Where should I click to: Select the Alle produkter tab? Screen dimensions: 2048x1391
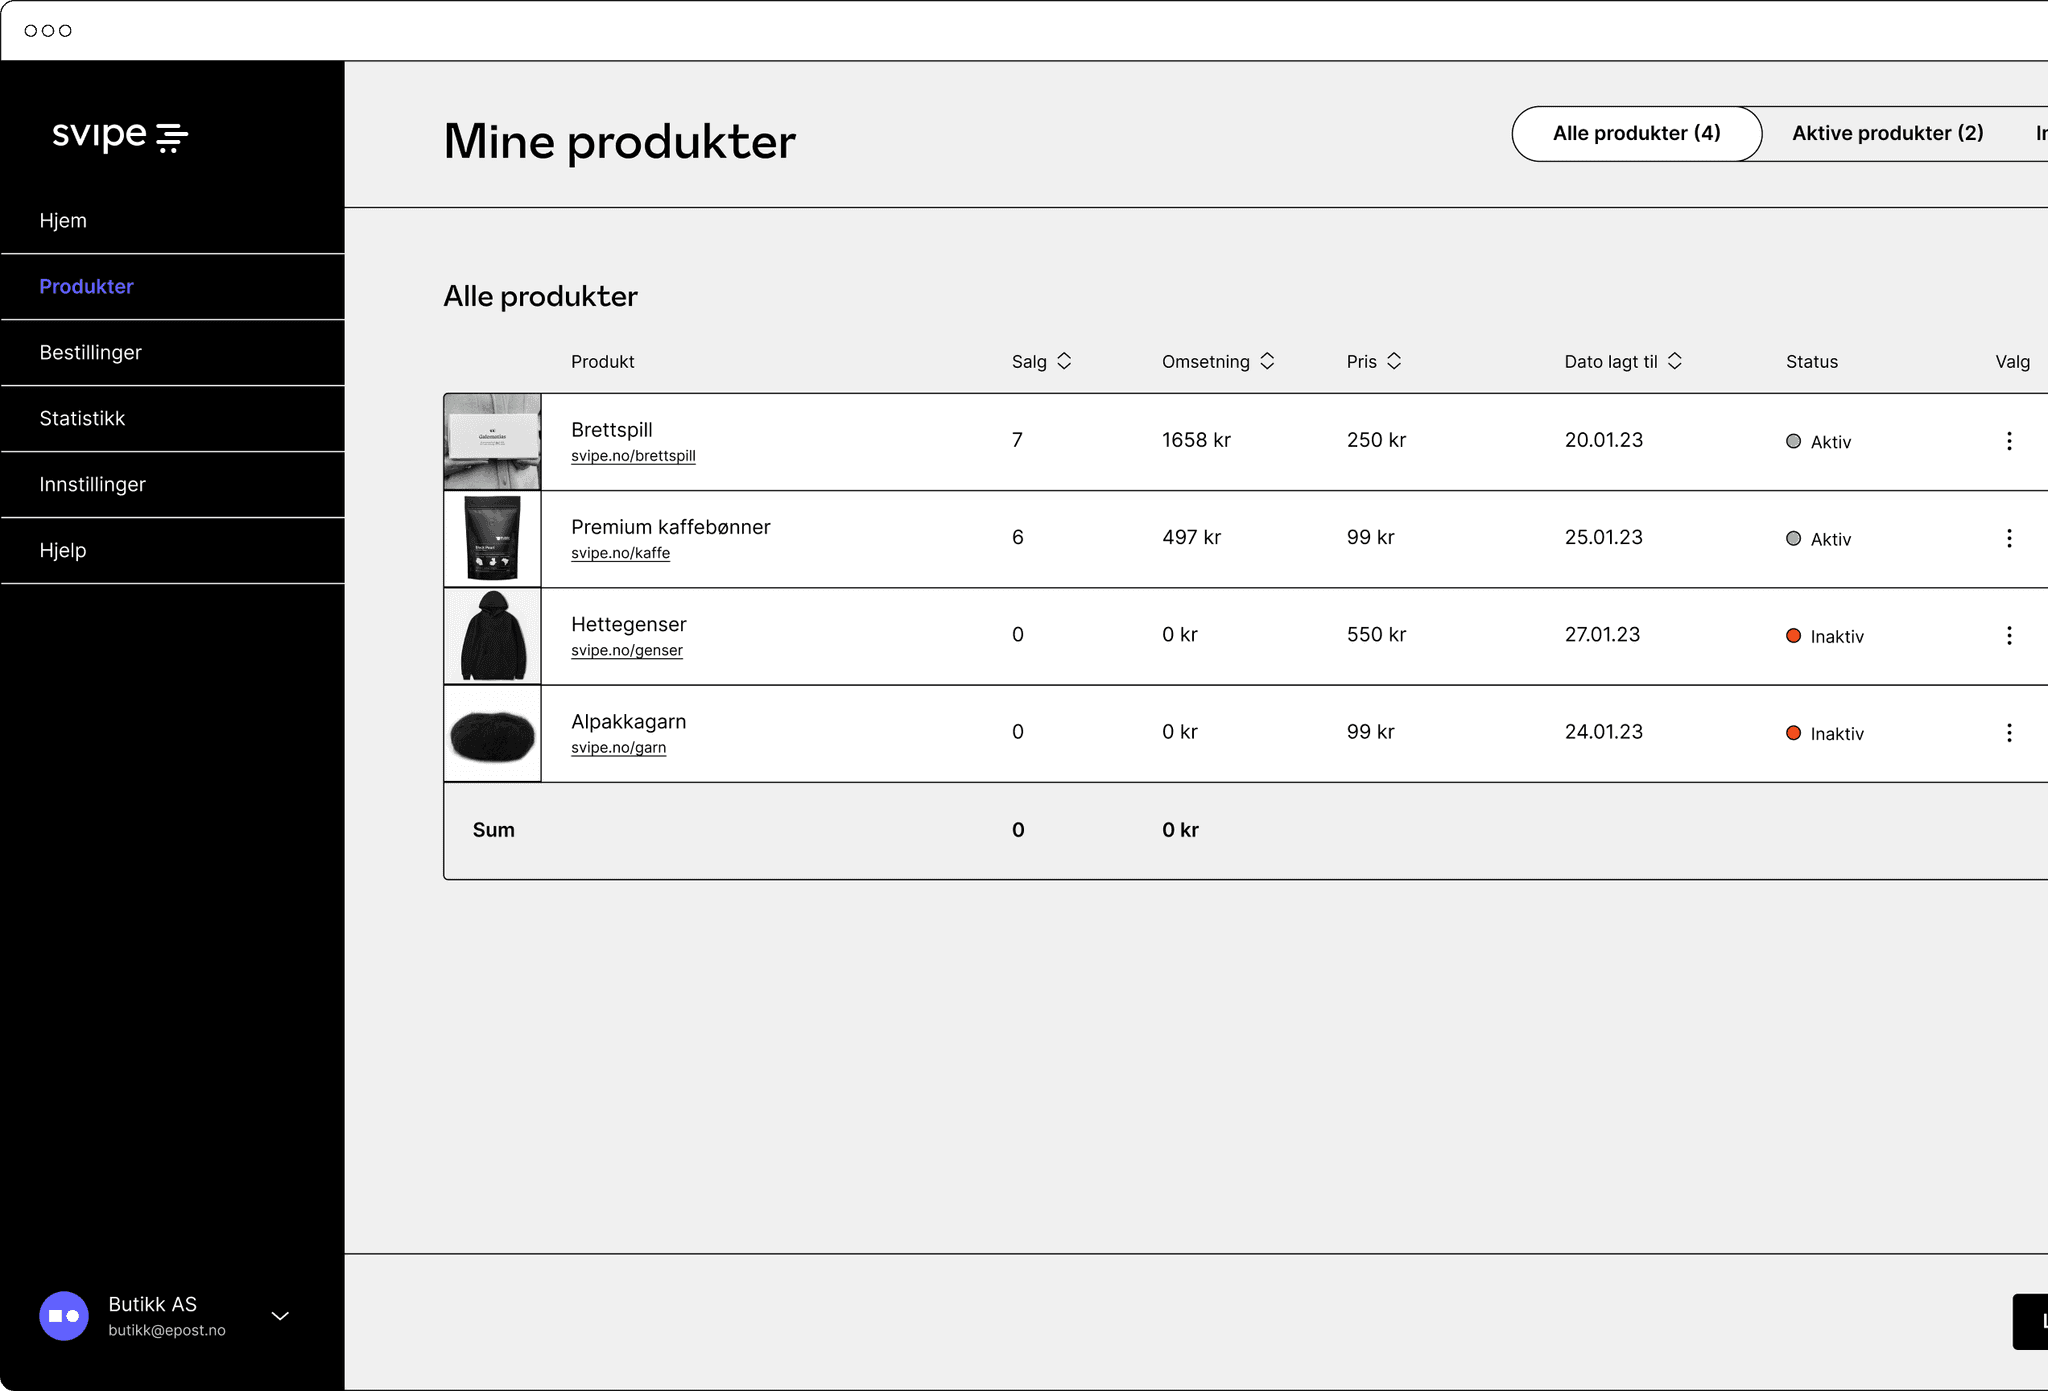coord(1636,133)
